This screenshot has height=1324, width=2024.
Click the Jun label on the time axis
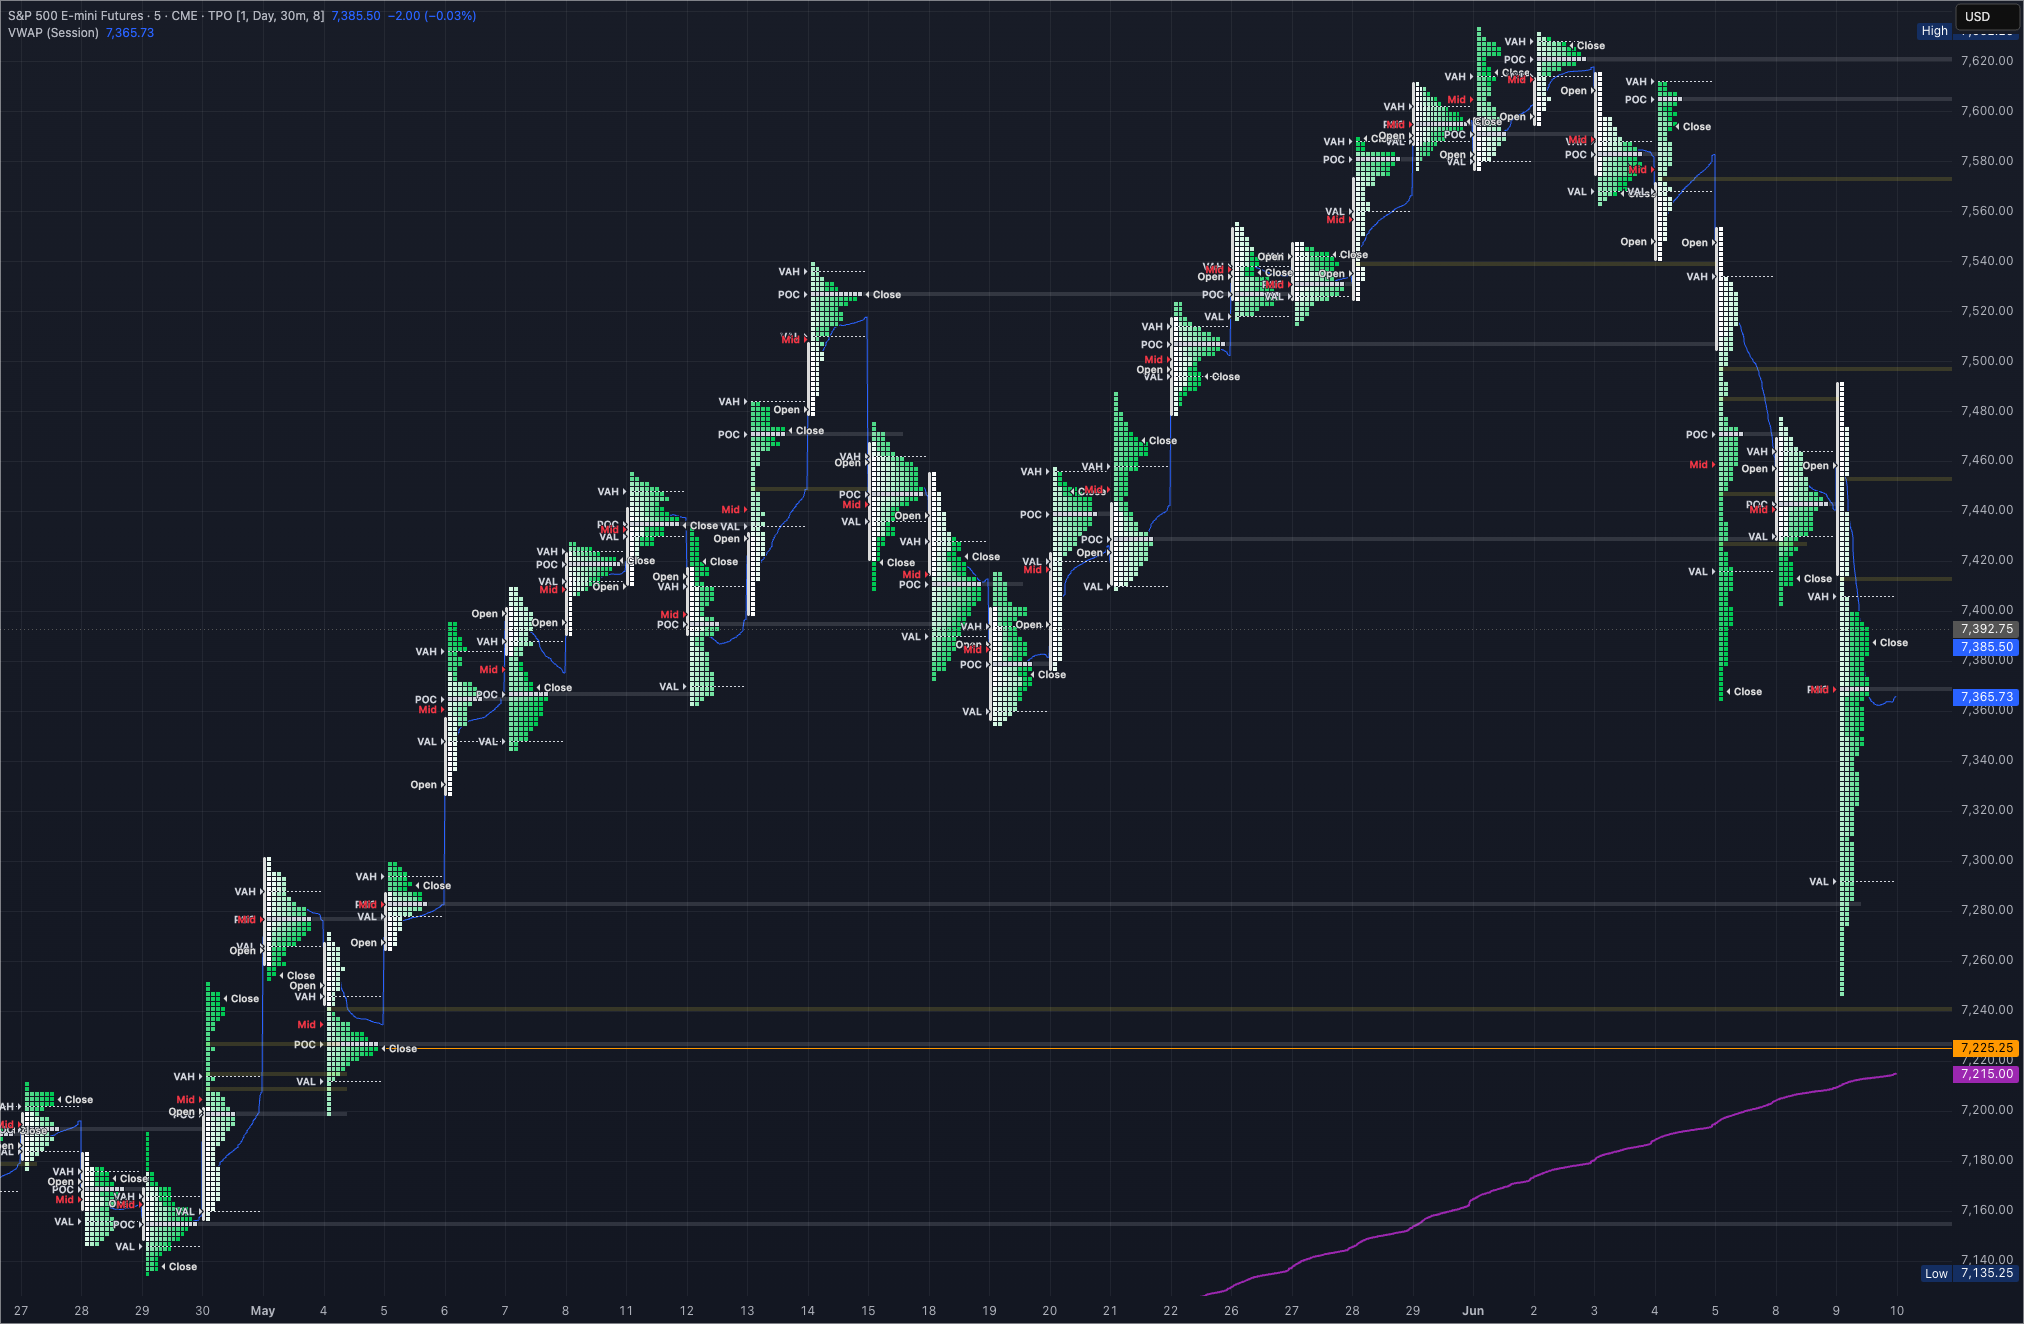(x=1473, y=1311)
